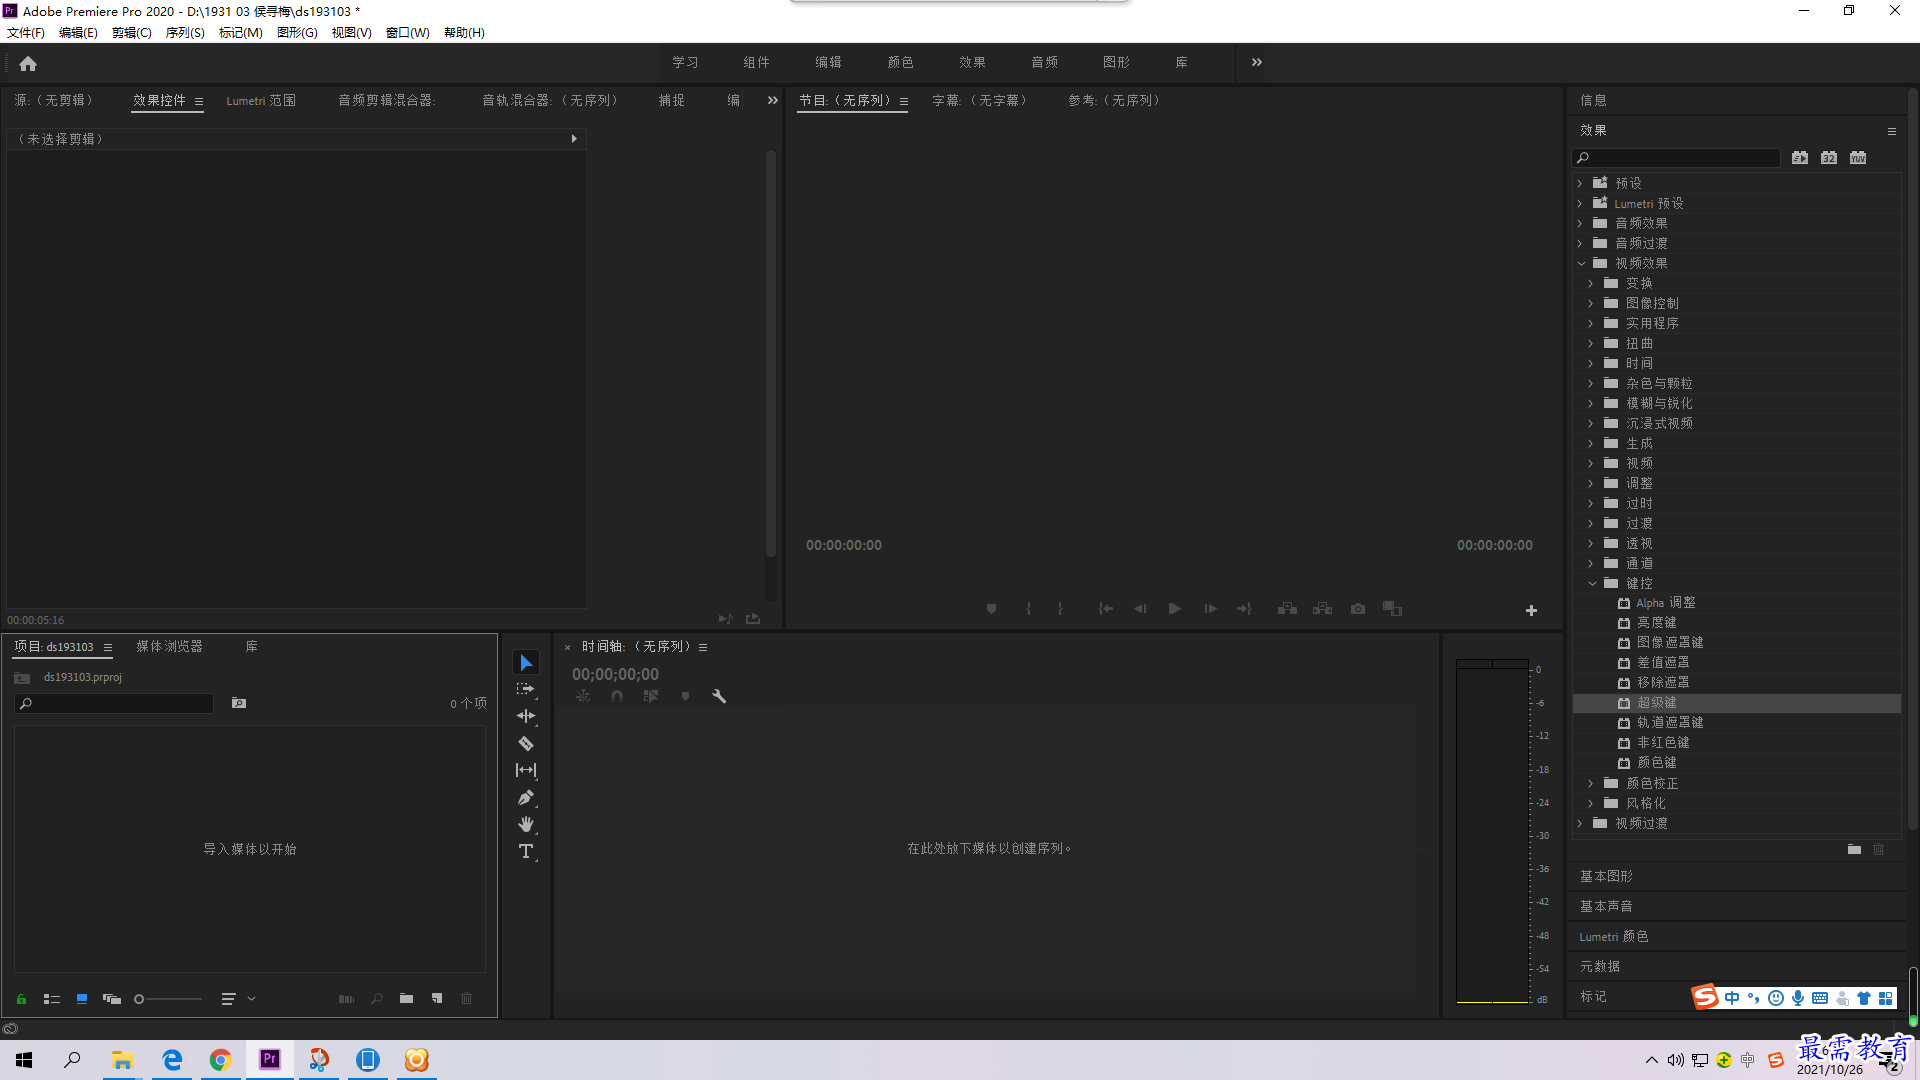The image size is (1920, 1080).
Task: Switch to 媒体浏览器 tab
Action: [169, 646]
